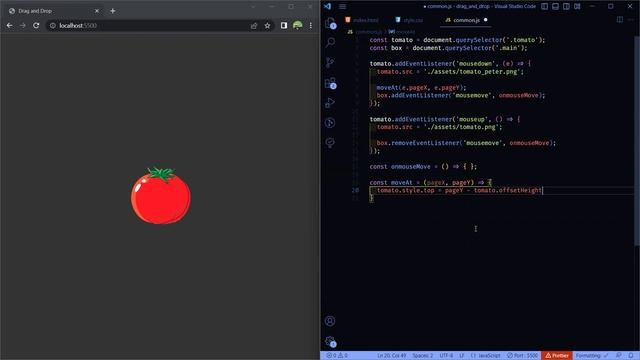The width and height of the screenshot is (640, 360).
Task: Click the VS Code editor vertical scrollbar
Action: (x=637, y=140)
